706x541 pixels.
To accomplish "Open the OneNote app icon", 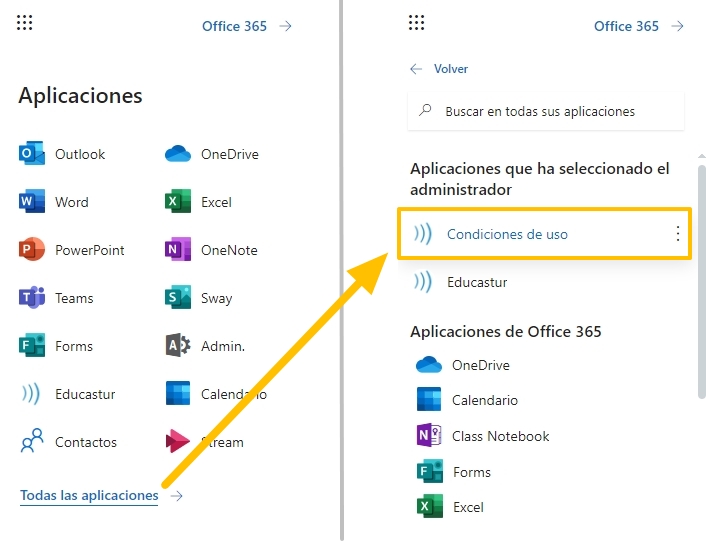I will click(x=178, y=249).
